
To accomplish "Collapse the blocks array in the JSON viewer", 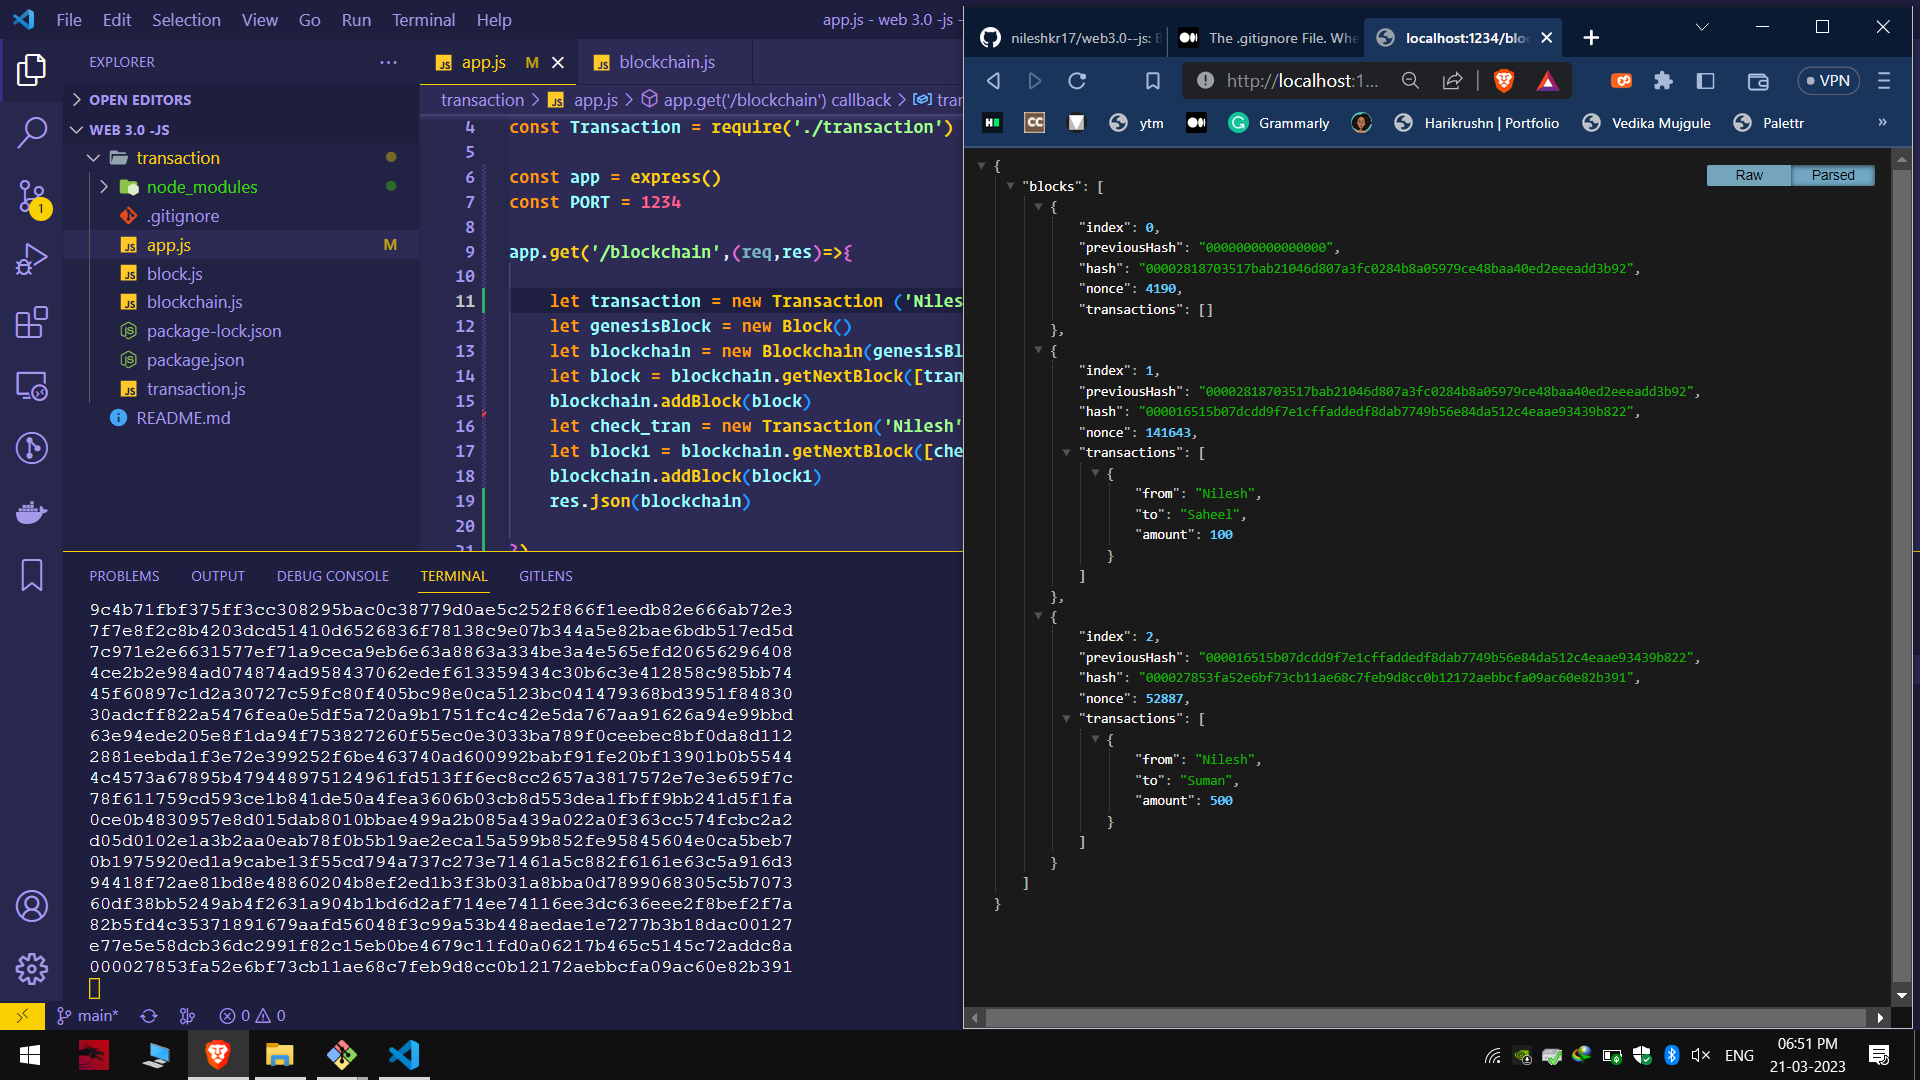I will 1011,186.
